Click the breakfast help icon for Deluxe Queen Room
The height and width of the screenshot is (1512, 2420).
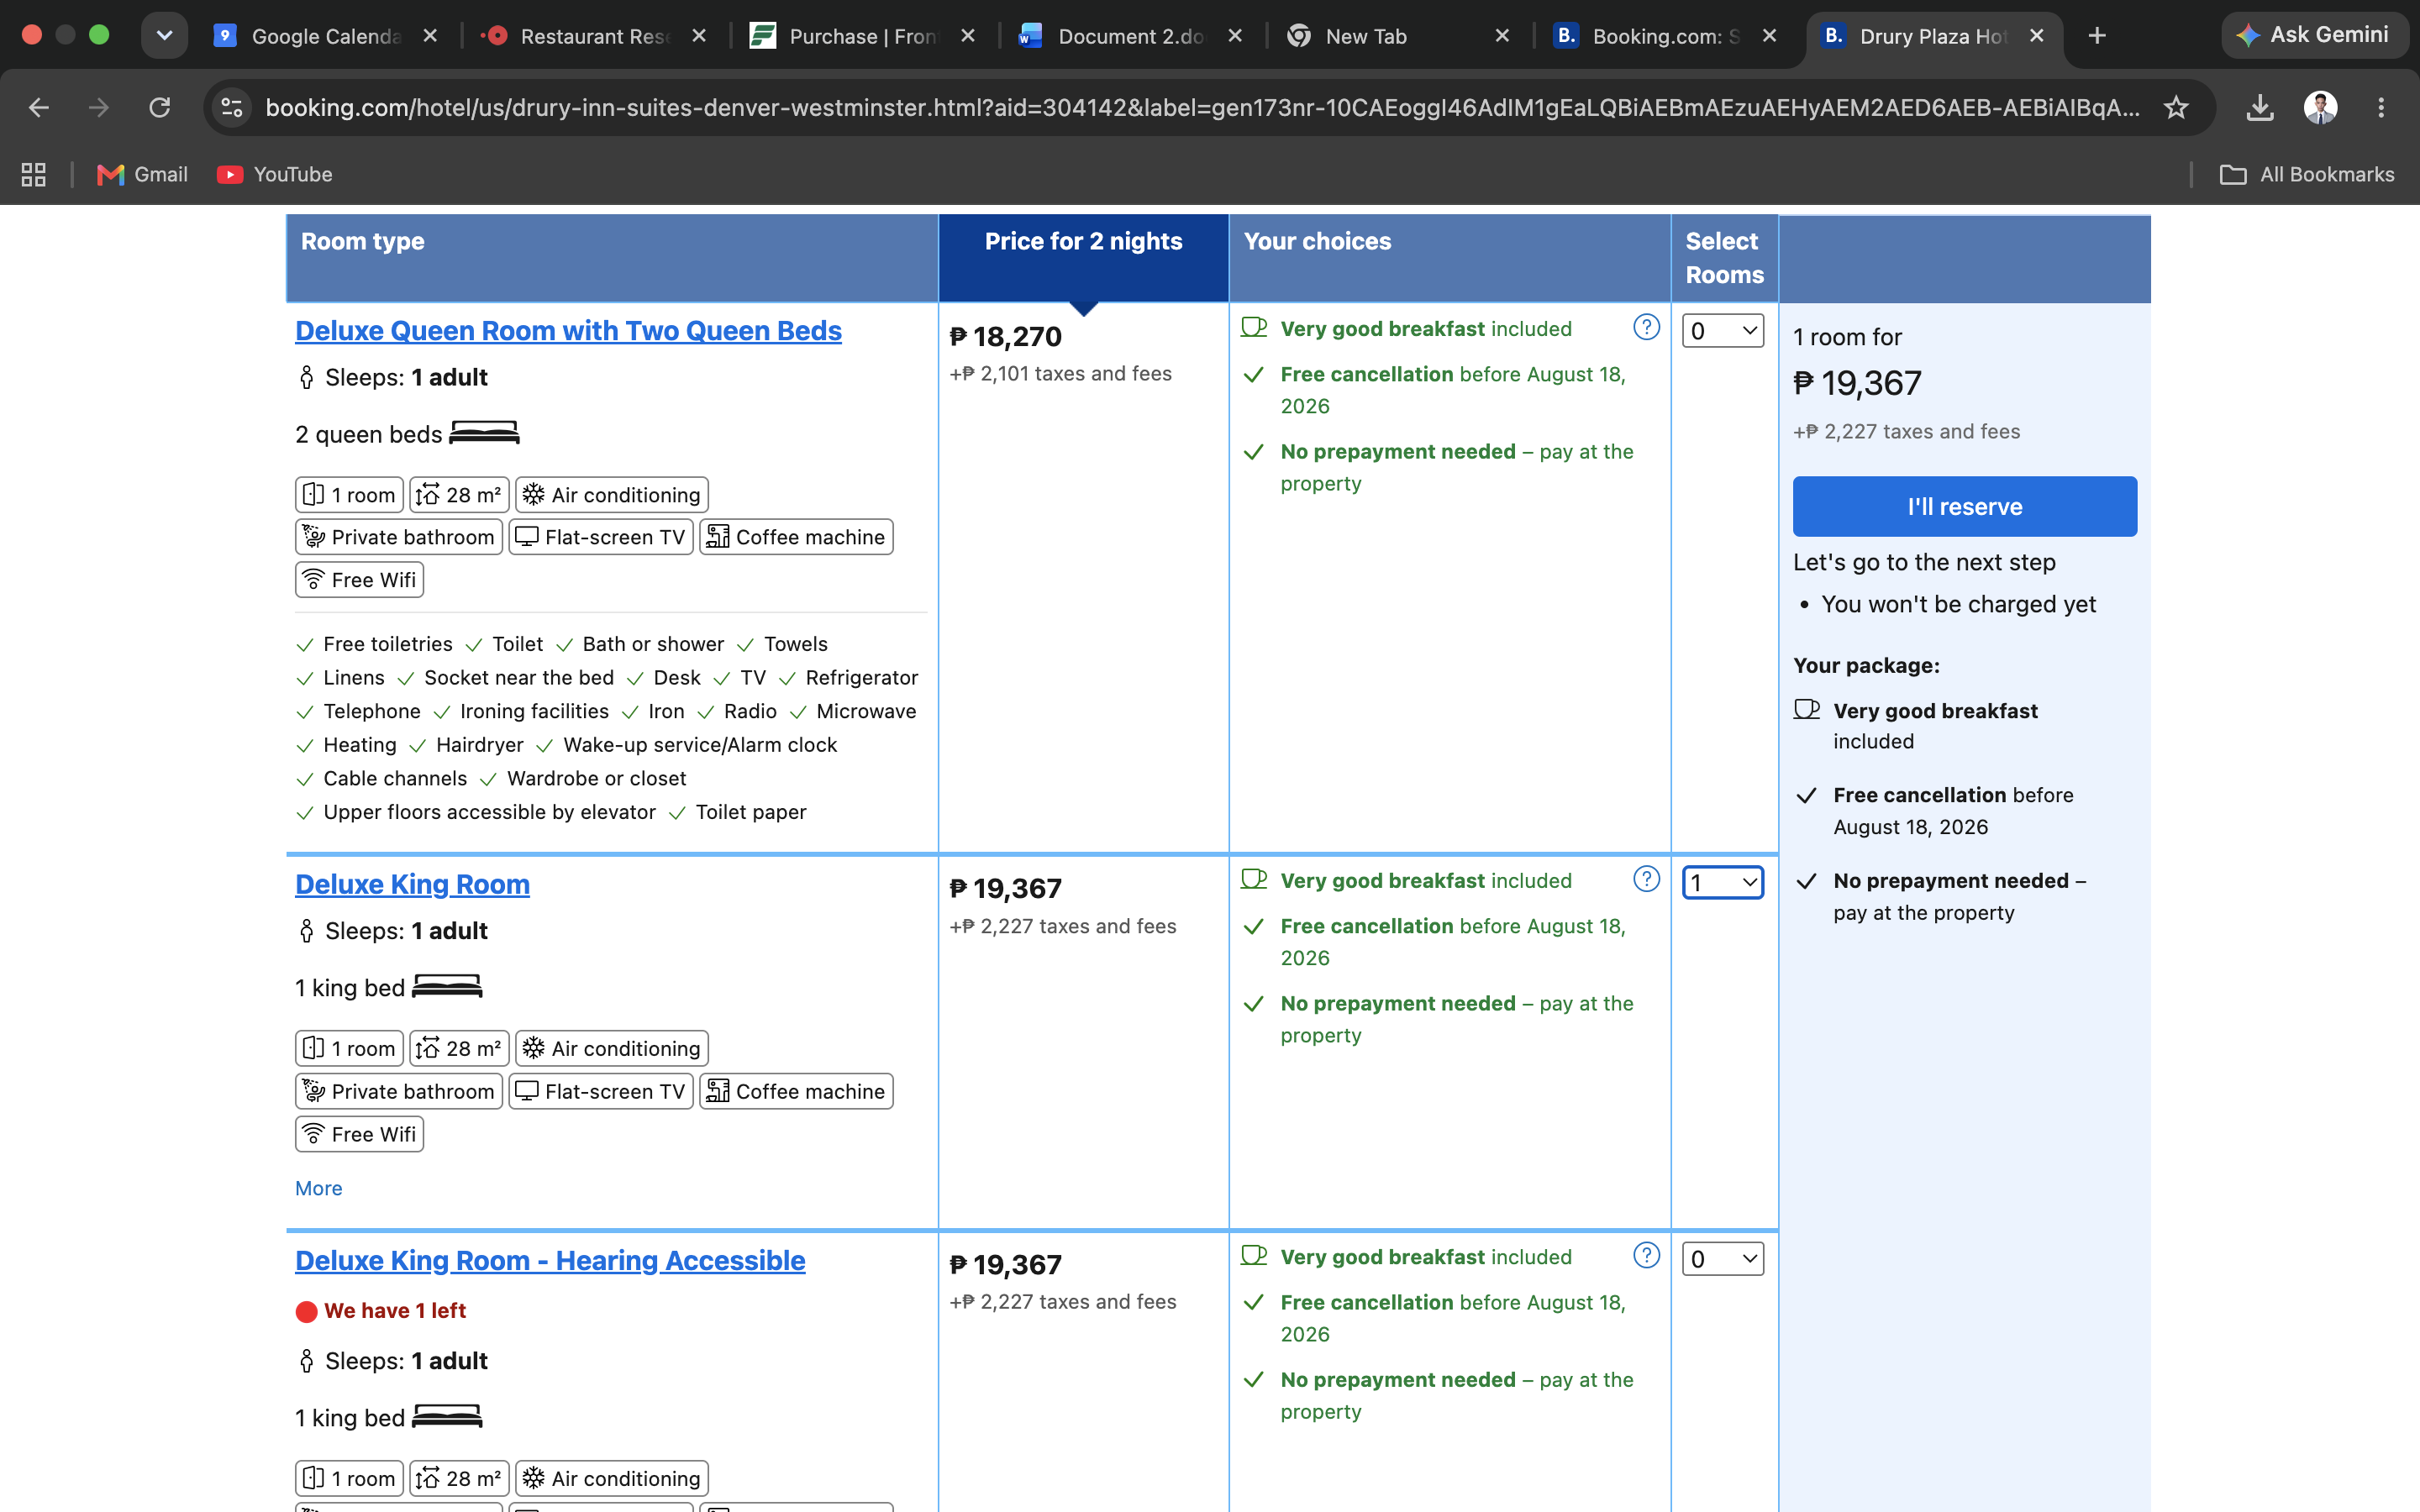click(x=1646, y=327)
